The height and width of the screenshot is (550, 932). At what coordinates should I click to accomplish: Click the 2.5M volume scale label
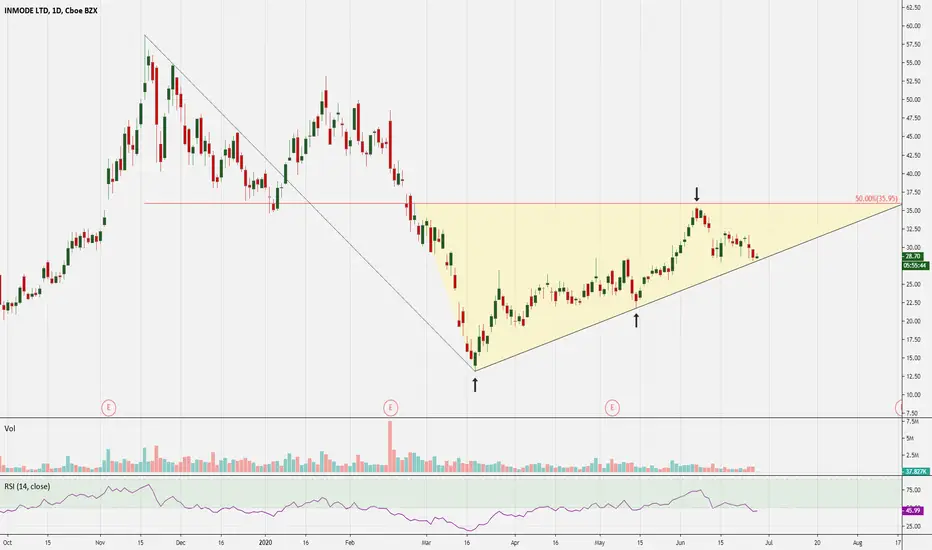point(912,455)
